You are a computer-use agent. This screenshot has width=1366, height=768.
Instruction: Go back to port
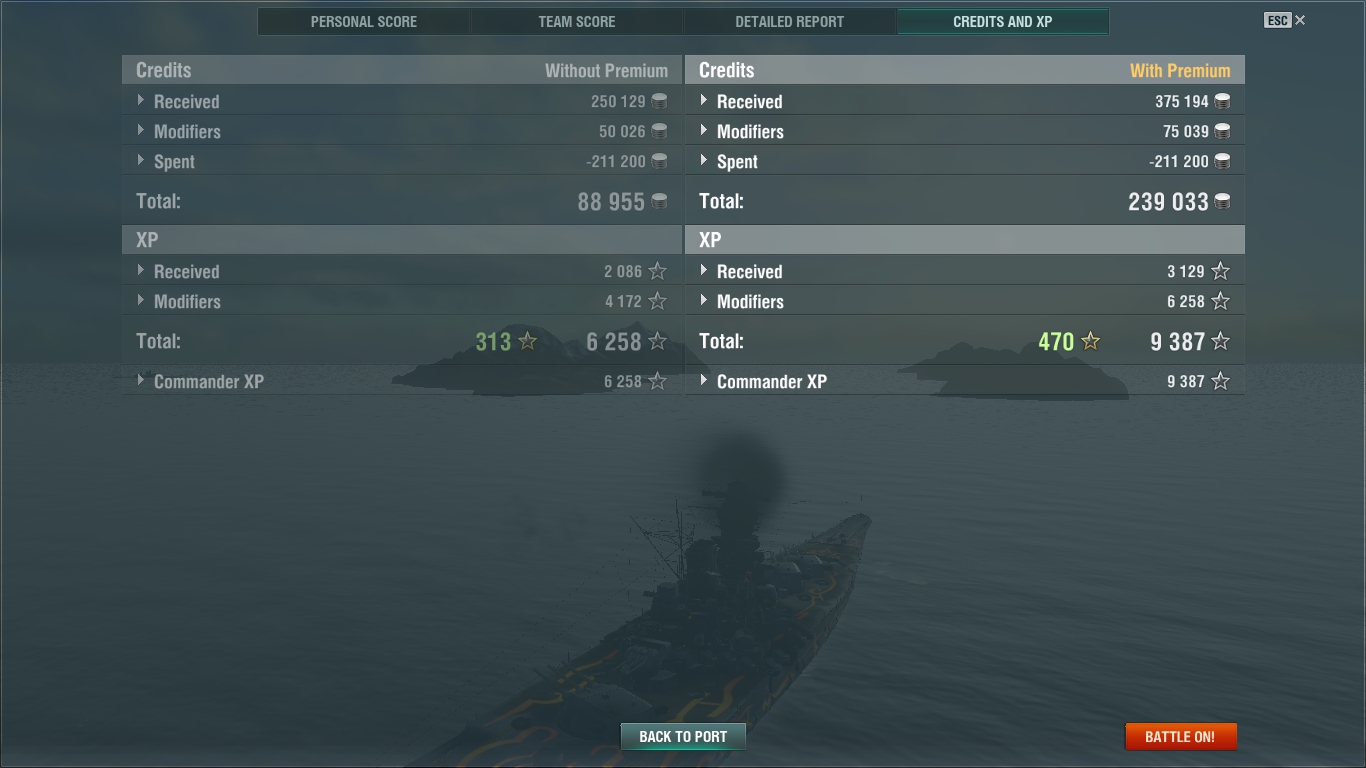click(683, 737)
